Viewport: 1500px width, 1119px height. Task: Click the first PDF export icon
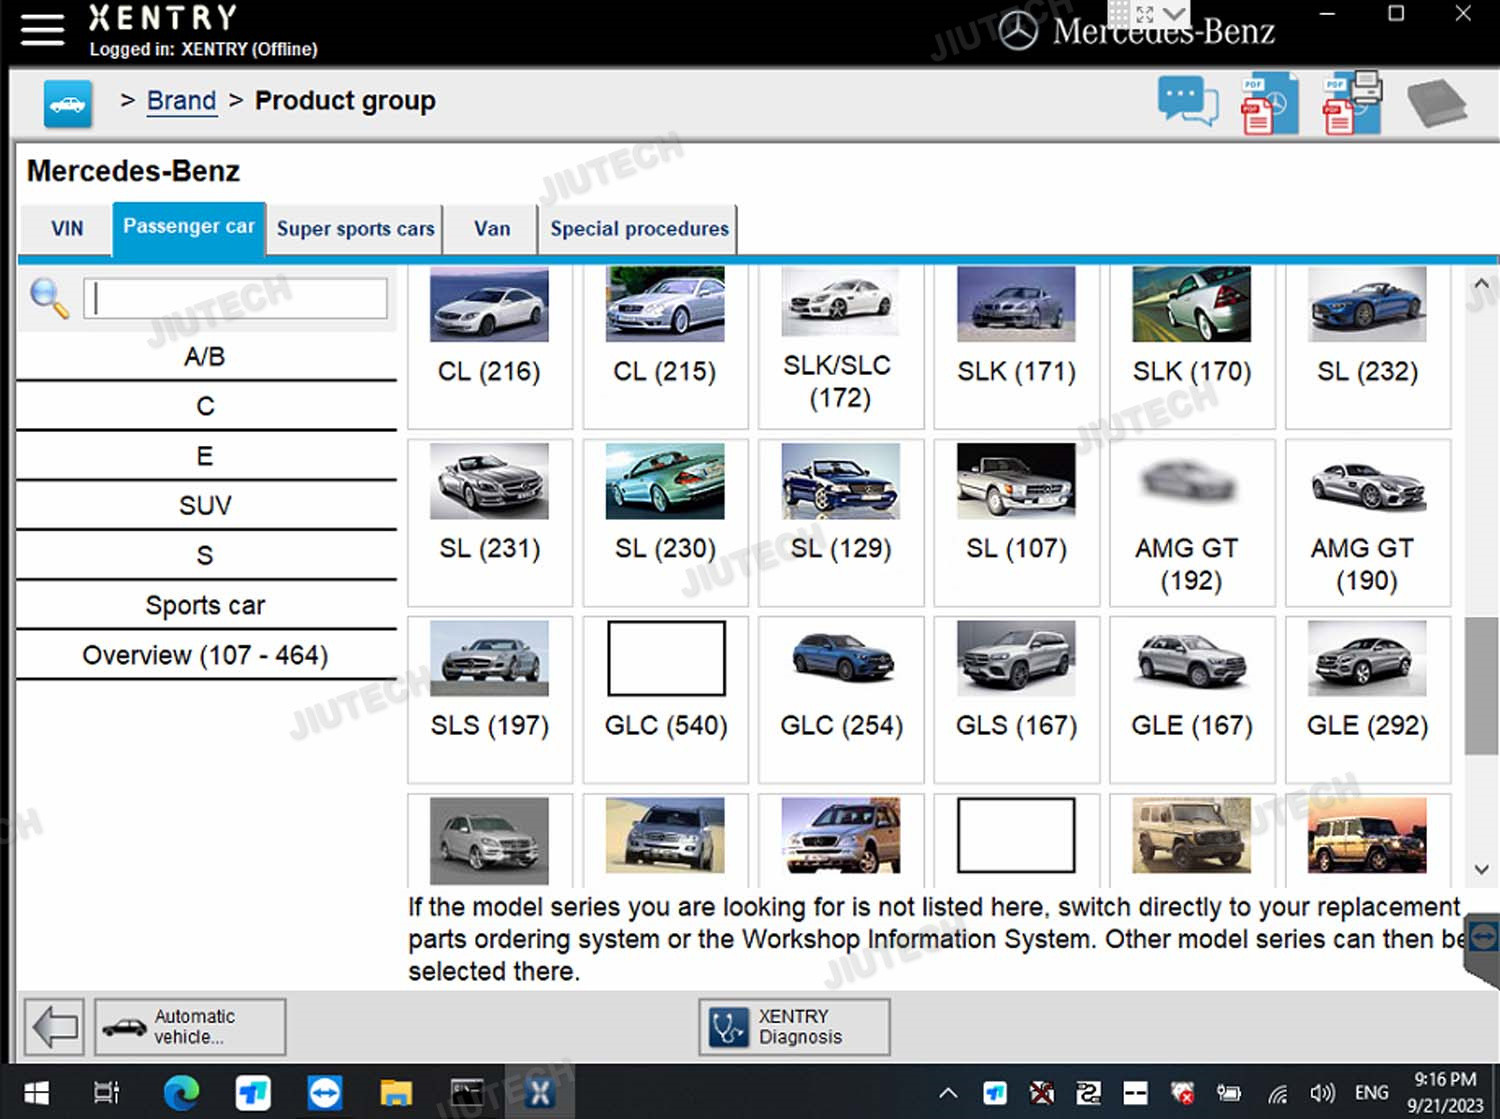coord(1268,103)
